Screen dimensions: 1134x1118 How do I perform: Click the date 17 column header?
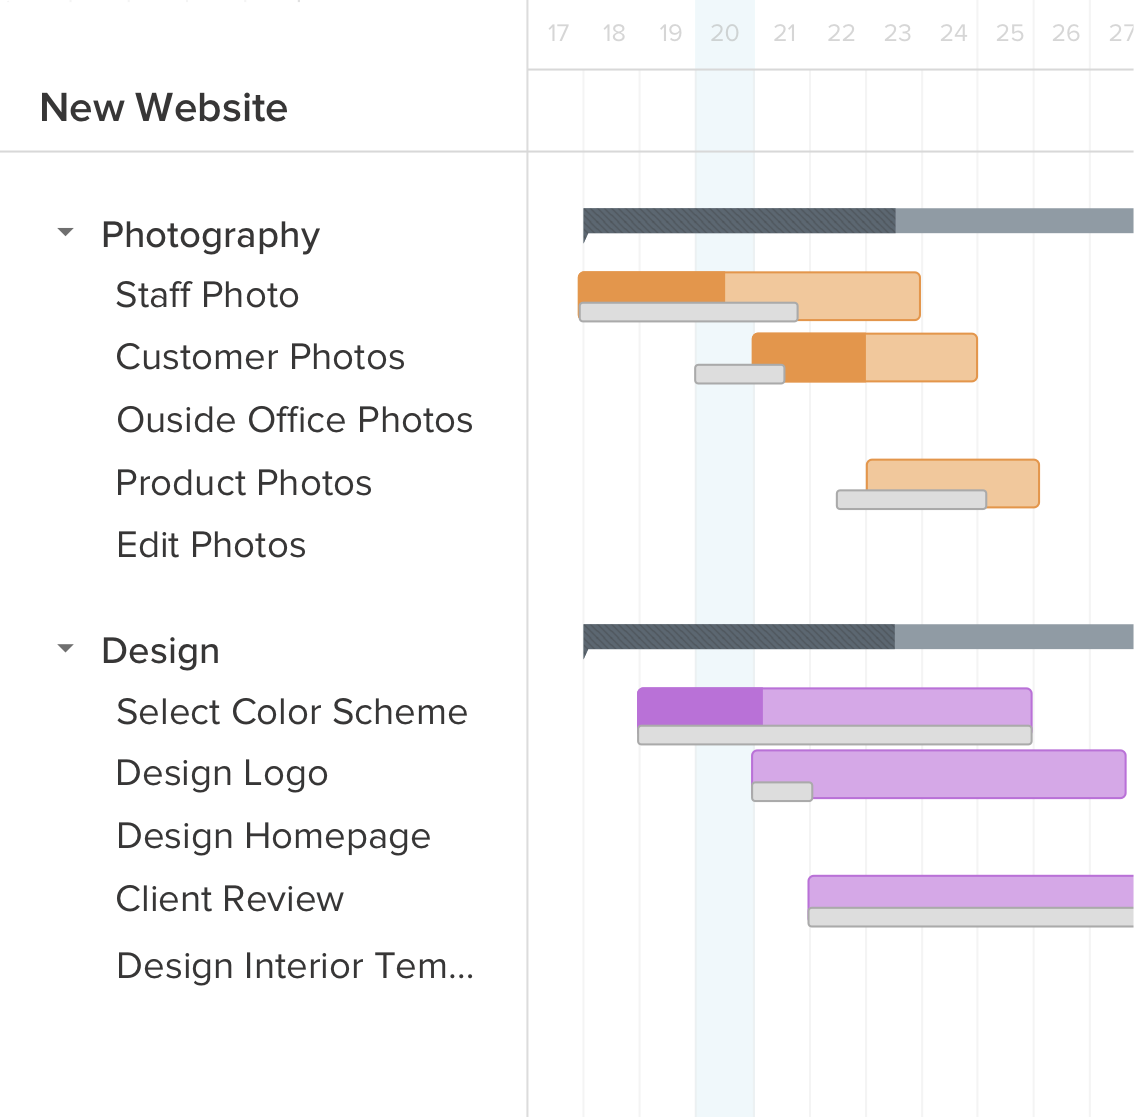coord(558,33)
